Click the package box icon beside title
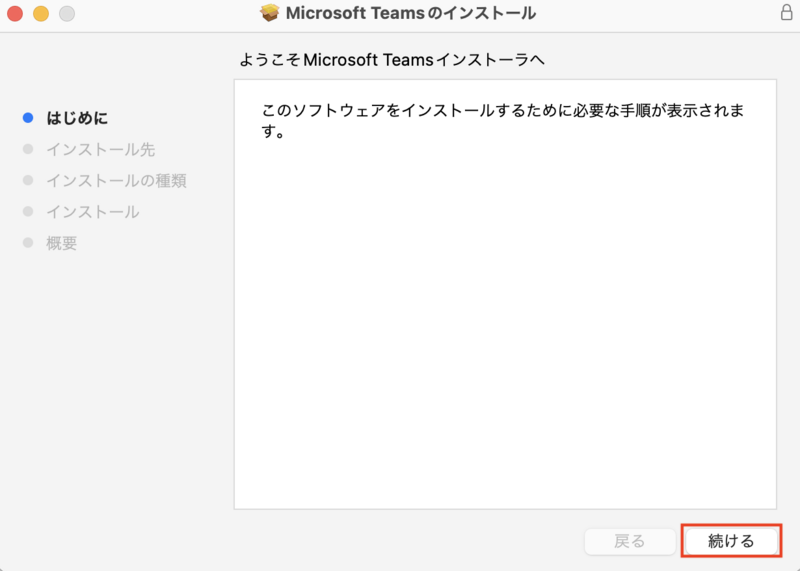This screenshot has width=800, height=571. [269, 13]
